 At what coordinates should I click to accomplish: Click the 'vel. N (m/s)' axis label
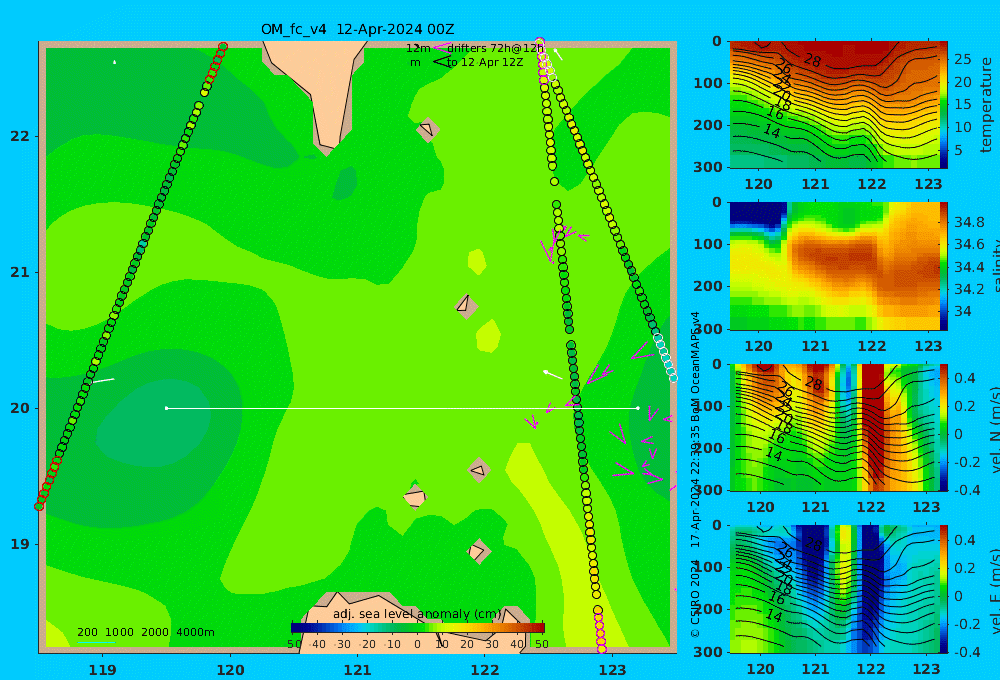[994, 429]
